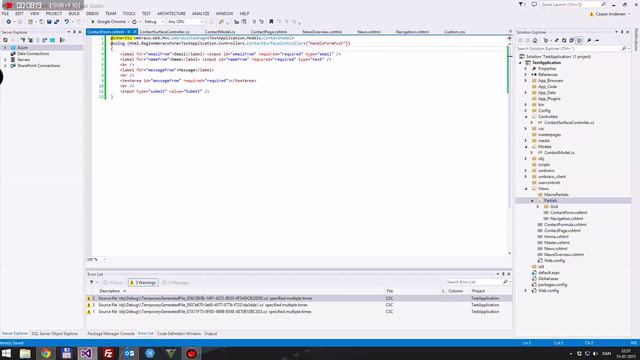Viewport: 640px width, 360px height.
Task: Open the DEBUG menu
Action: 92,13
